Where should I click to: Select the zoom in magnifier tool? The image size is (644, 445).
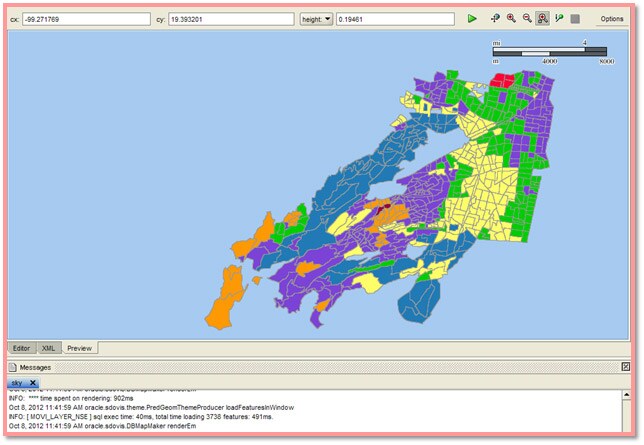pos(511,19)
